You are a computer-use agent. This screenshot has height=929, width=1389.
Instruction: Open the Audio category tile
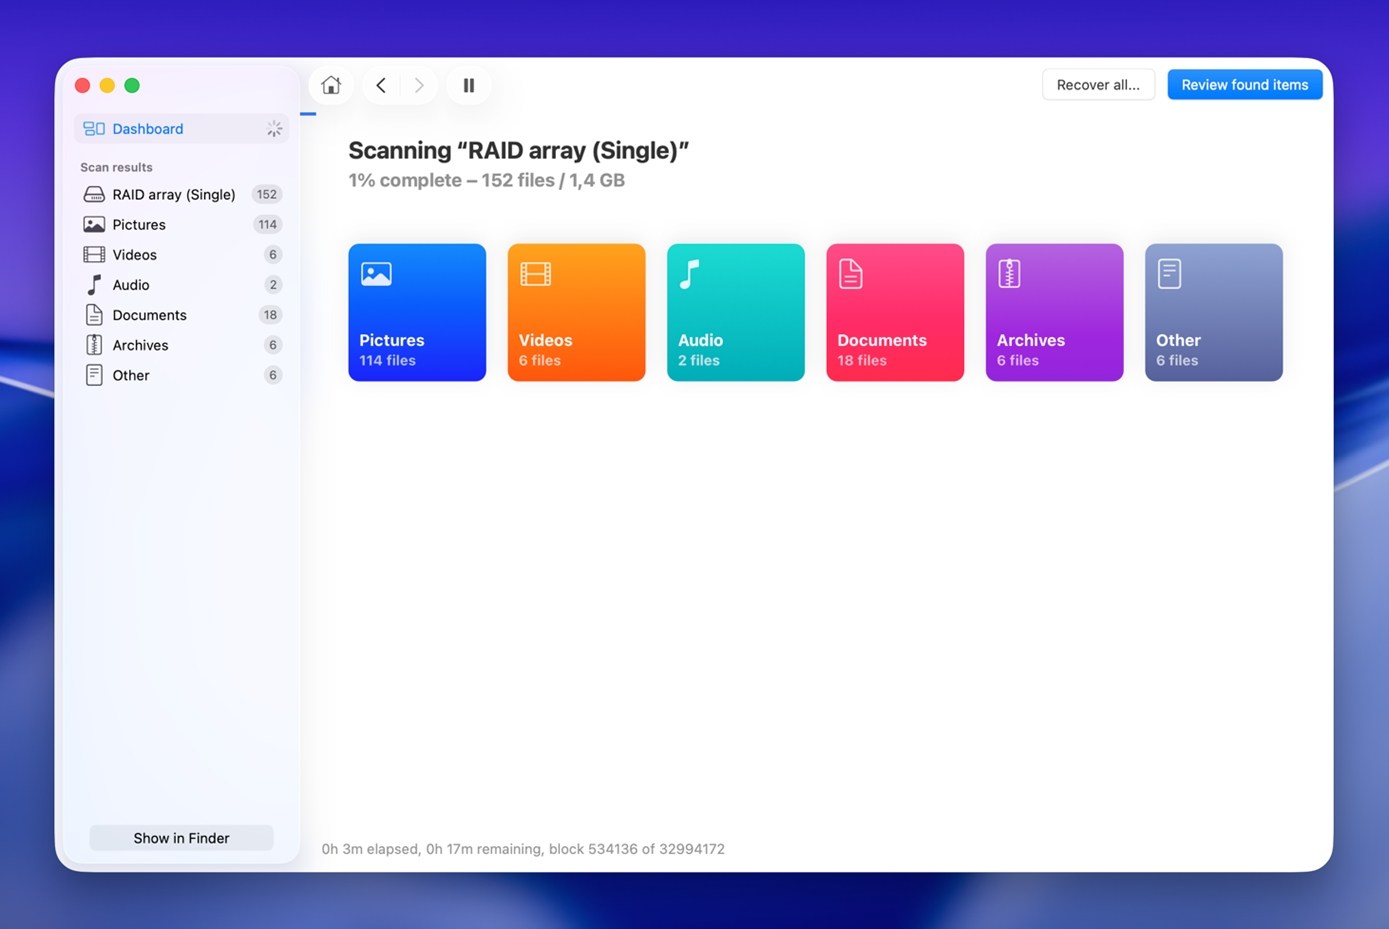click(735, 312)
